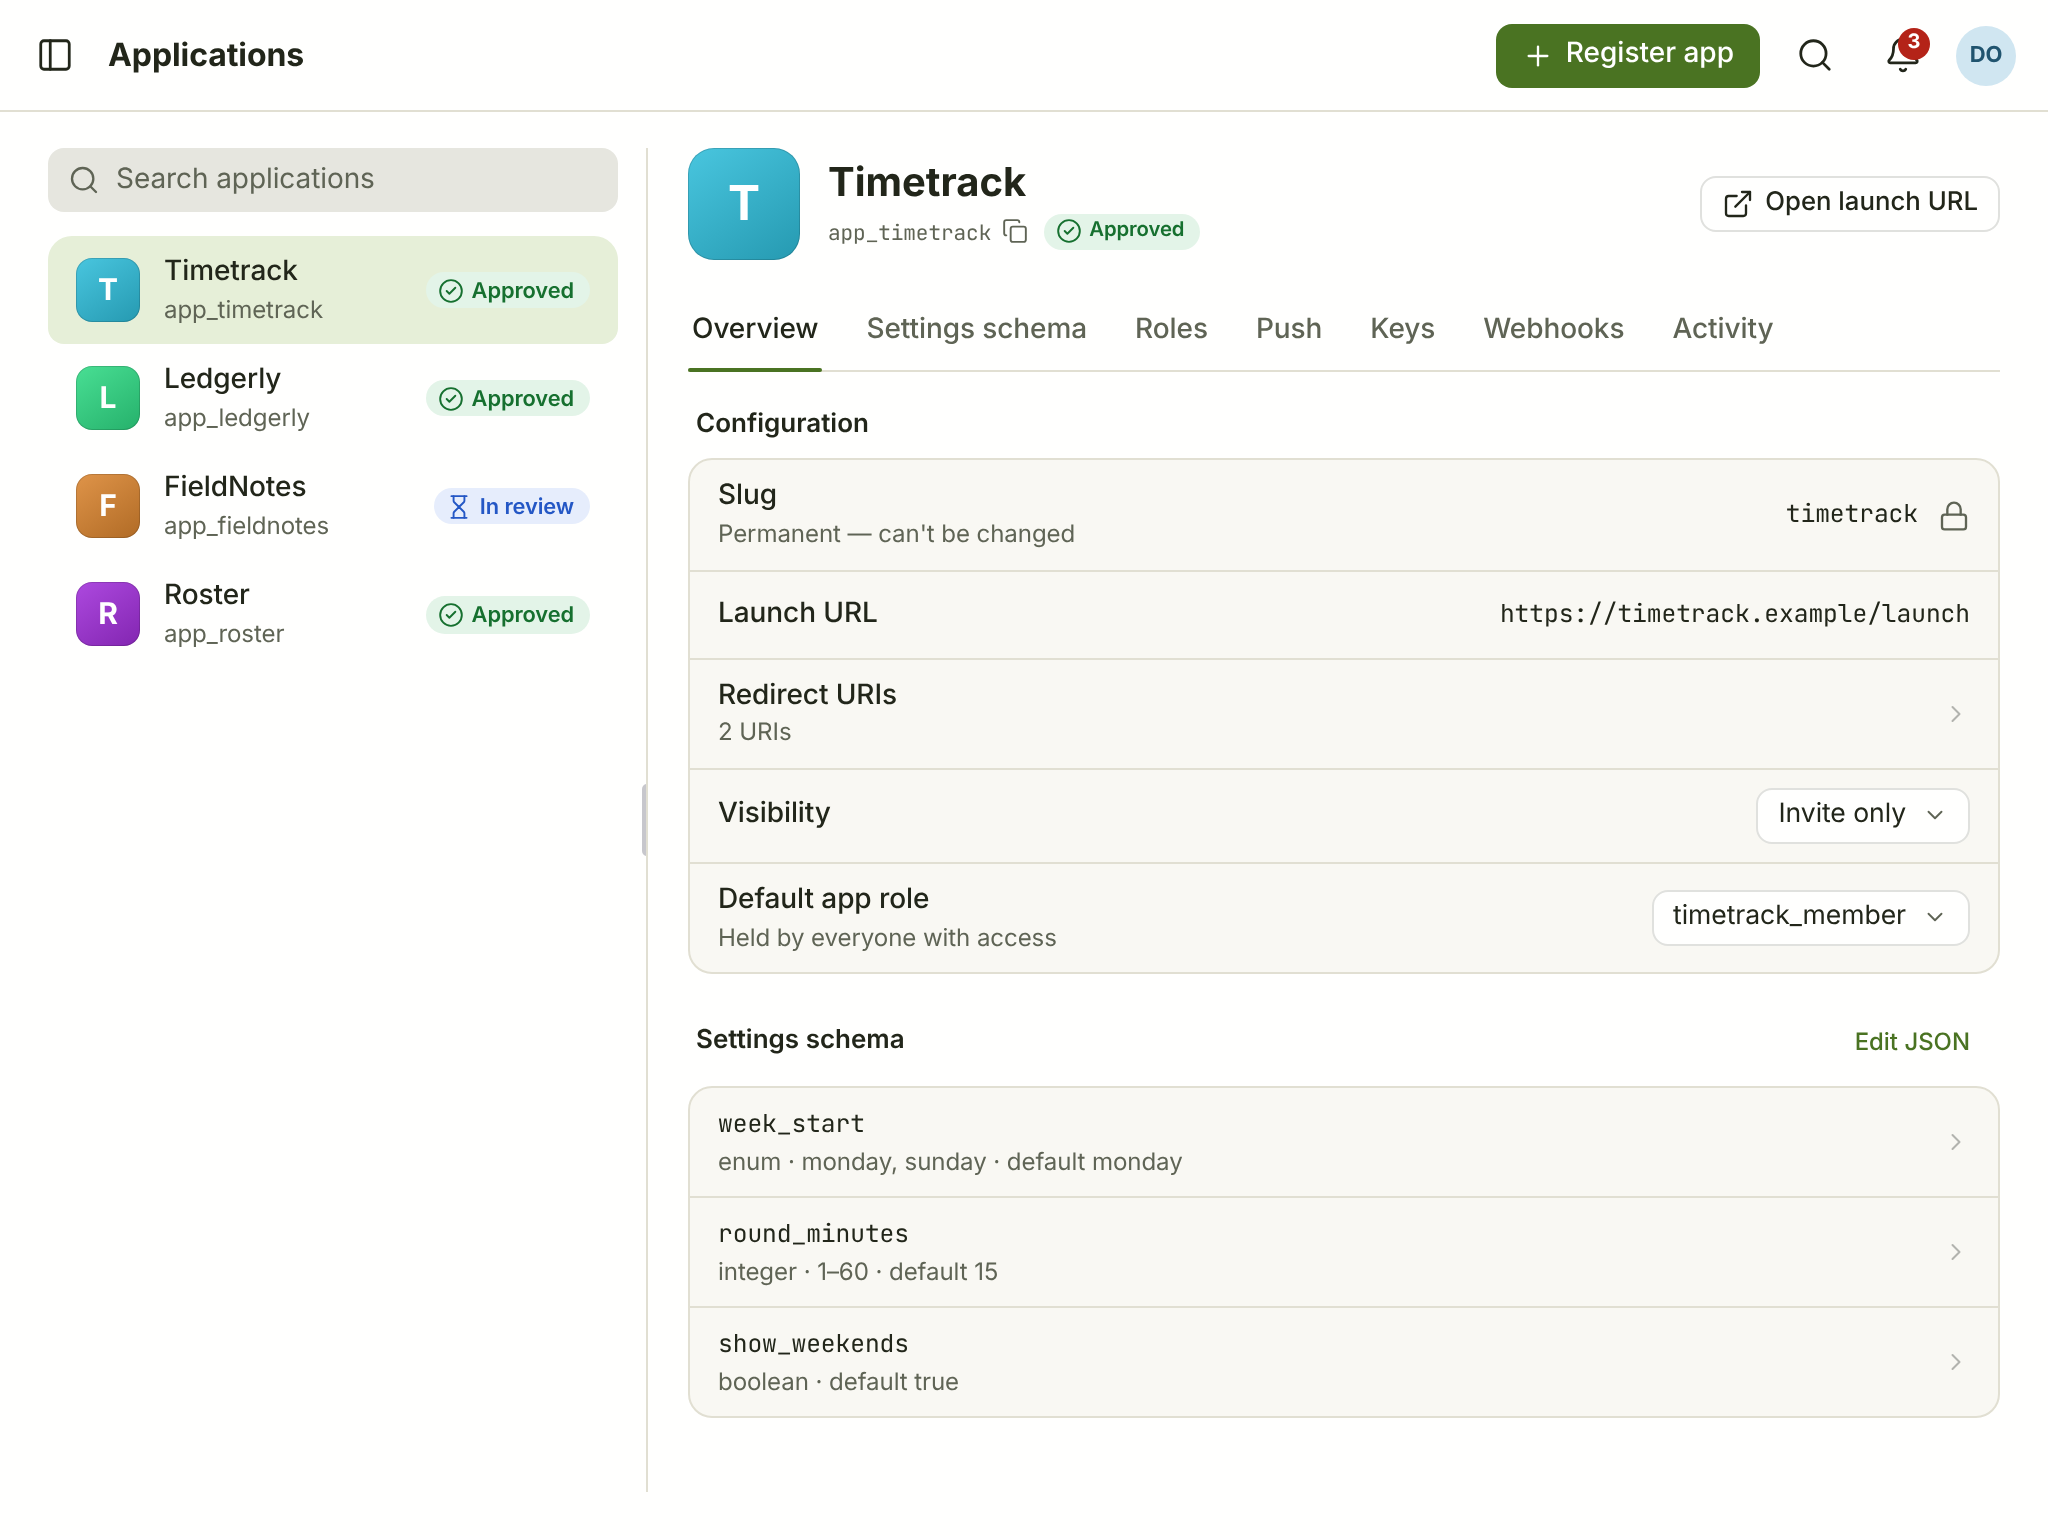Switch to the Roles tab
2048x1536 pixels.
pyautogui.click(x=1171, y=329)
